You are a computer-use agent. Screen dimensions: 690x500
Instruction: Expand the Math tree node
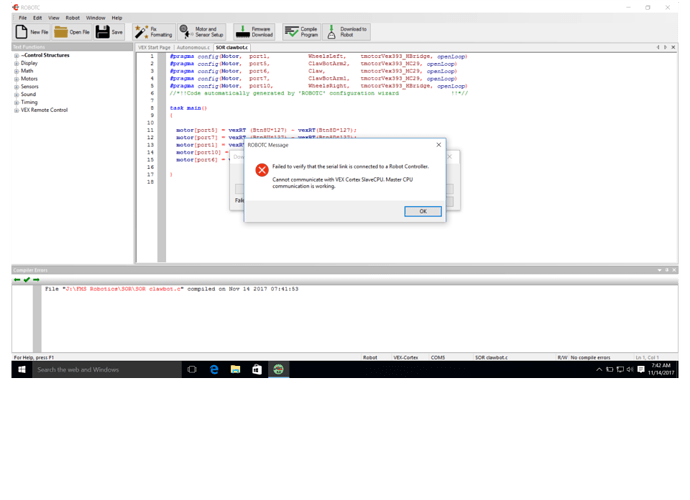click(16, 71)
